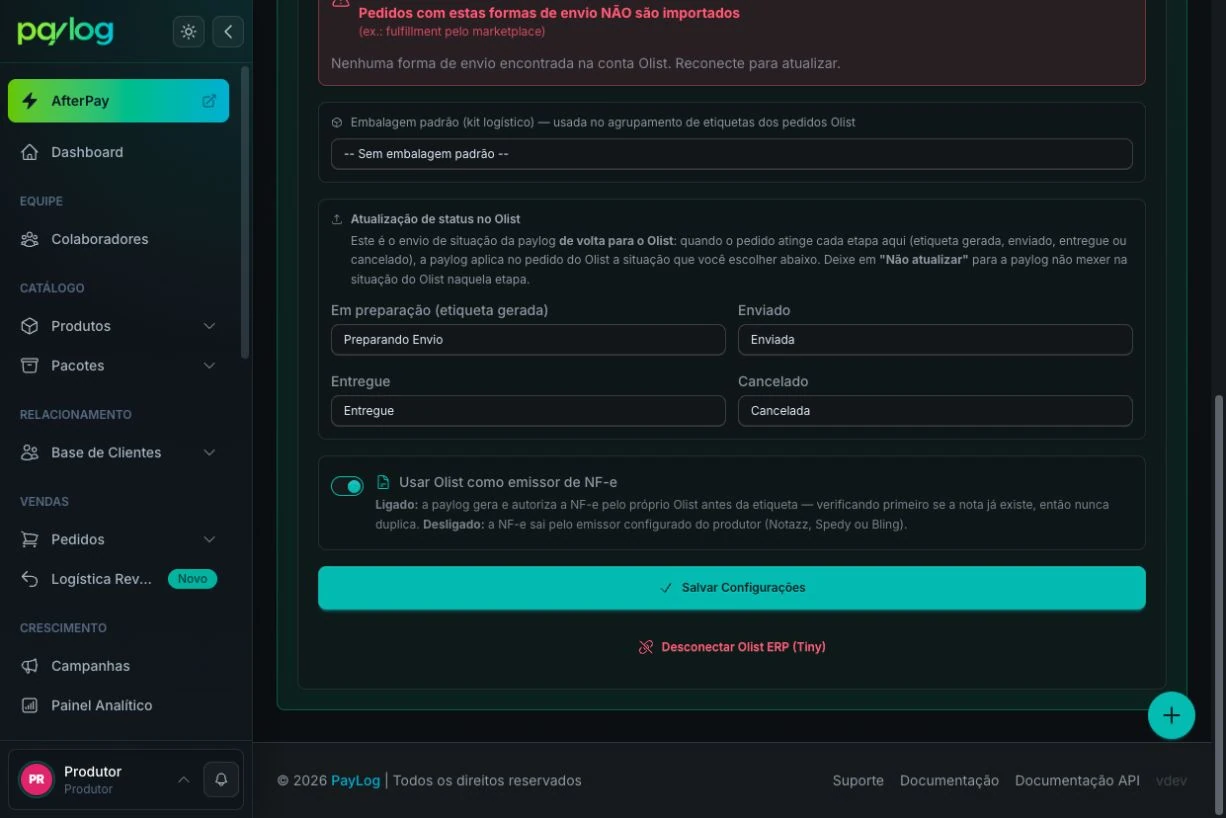
Task: Open the Embalagem padrão dropdown
Action: click(732, 154)
